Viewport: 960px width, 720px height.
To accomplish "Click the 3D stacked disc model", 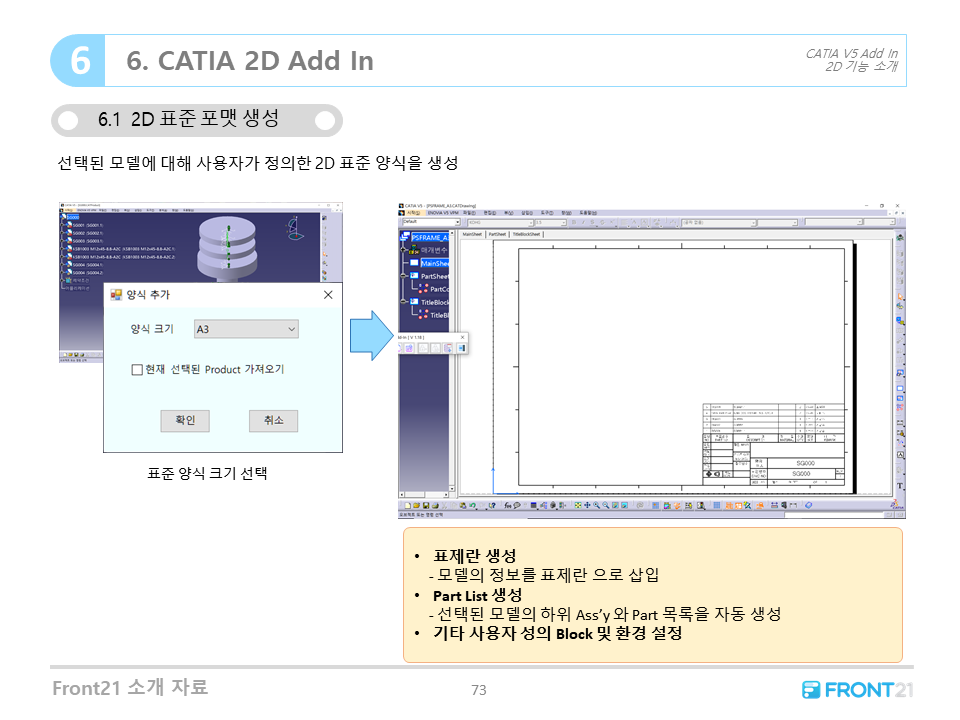I will (227, 248).
